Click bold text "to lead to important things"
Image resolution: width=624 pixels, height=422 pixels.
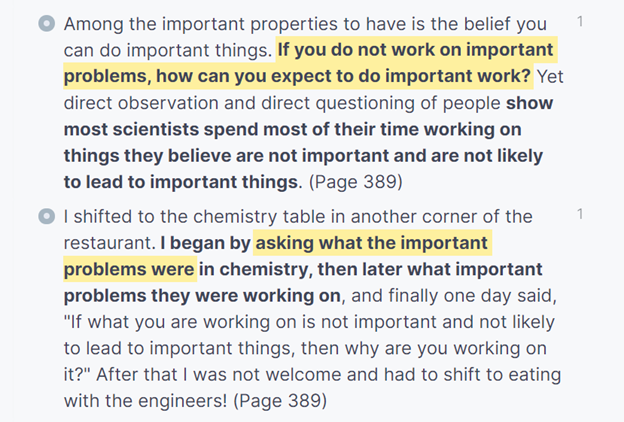[x=181, y=182]
